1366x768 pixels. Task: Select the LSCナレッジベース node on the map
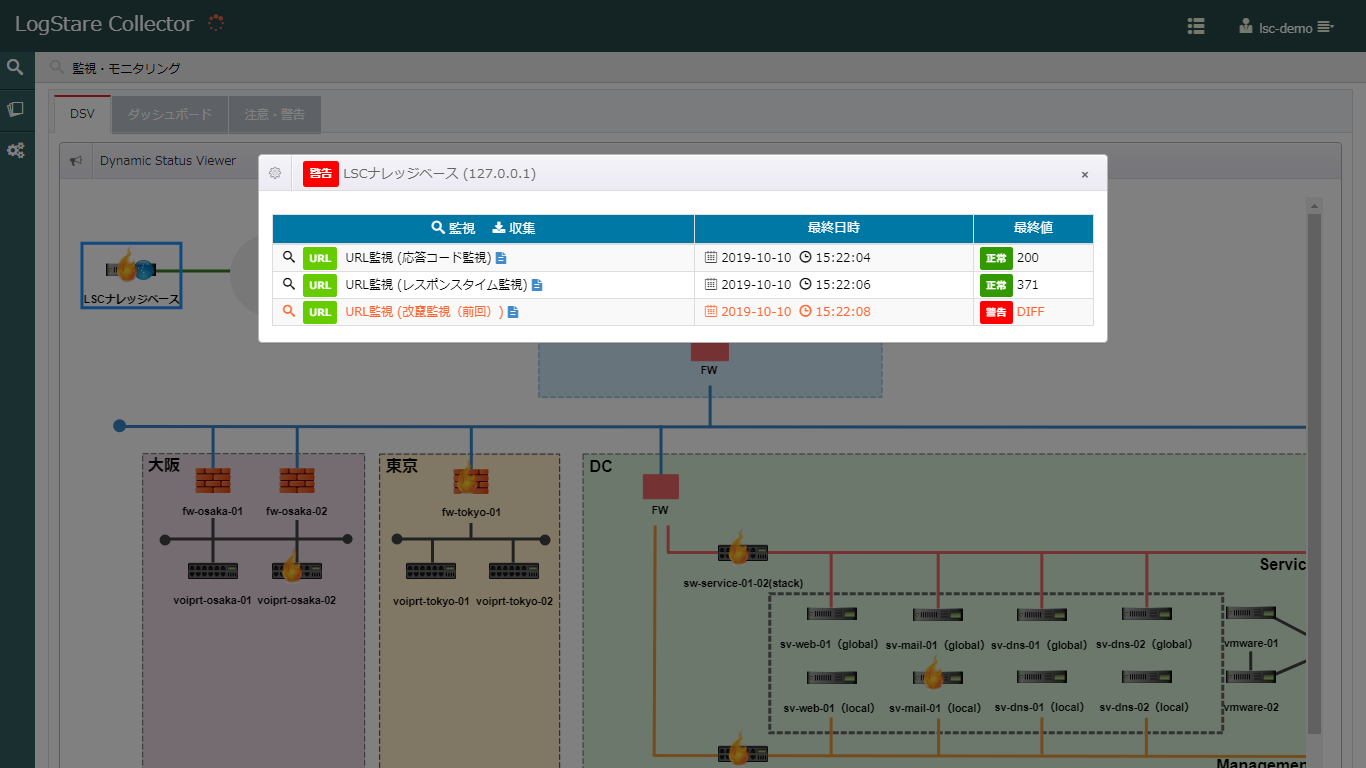click(132, 275)
